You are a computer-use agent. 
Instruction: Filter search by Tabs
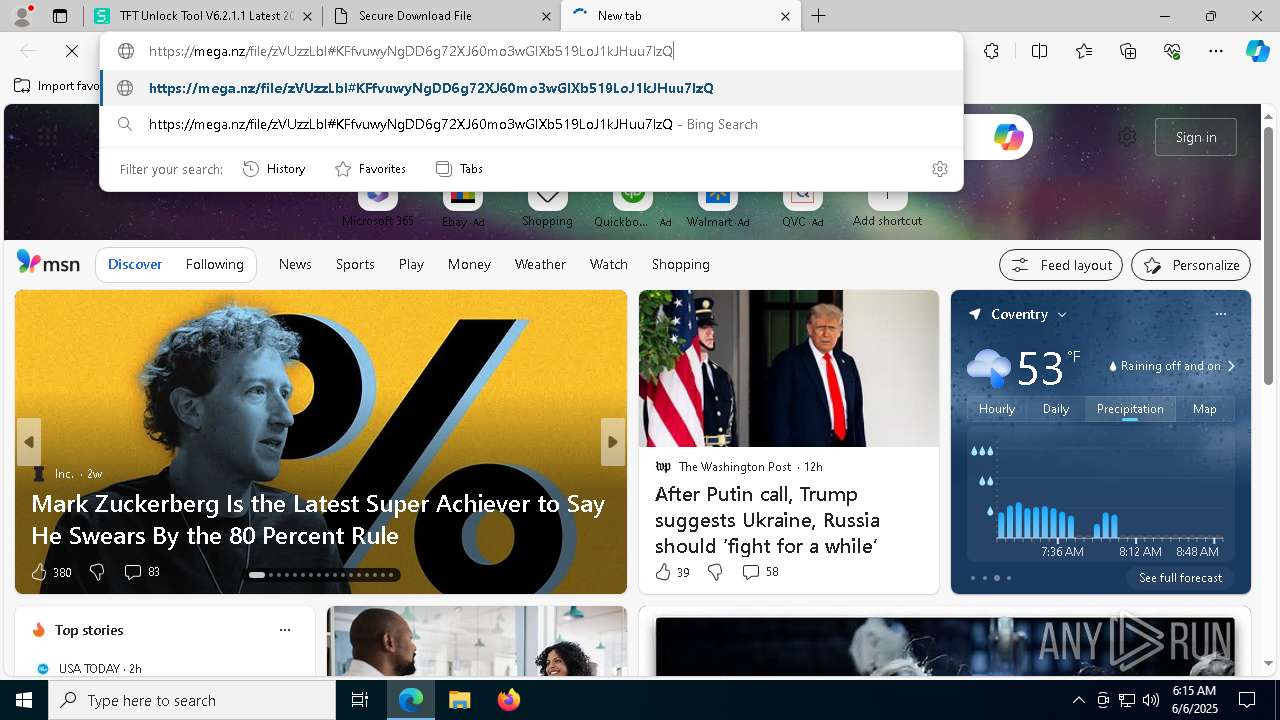tap(460, 169)
